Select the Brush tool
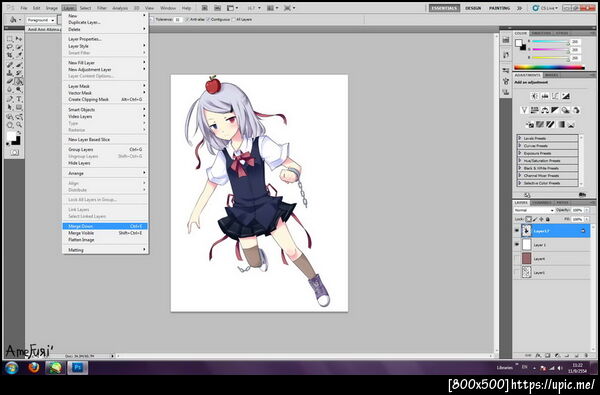Image resolution: width=600 pixels, height=395 pixels. click(19, 64)
